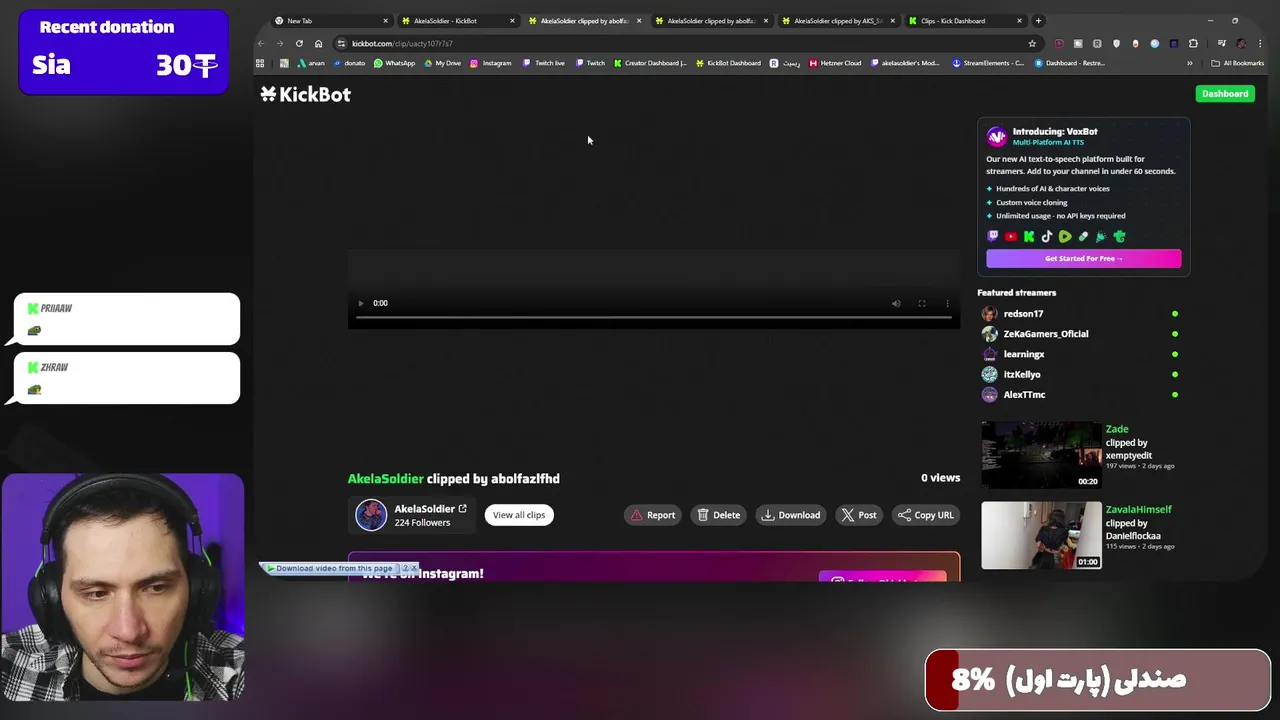Mute the video using speaker icon

tap(896, 303)
